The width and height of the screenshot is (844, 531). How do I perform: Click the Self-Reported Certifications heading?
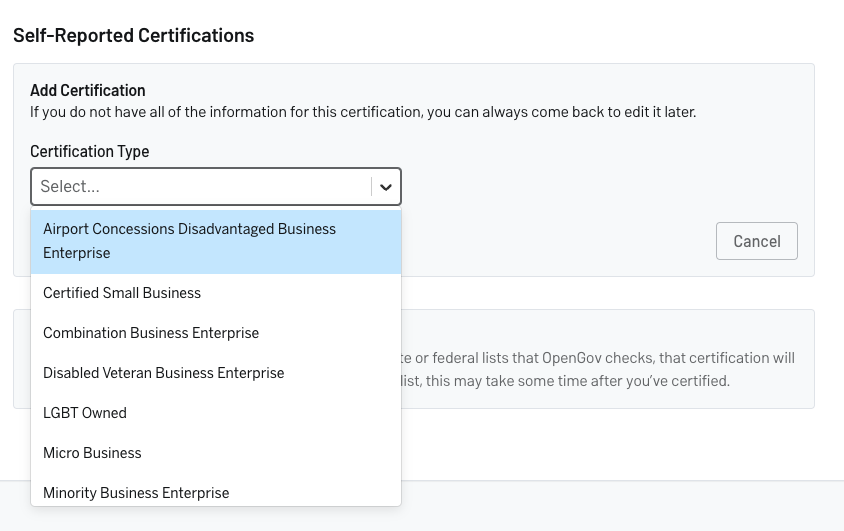pyautogui.click(x=133, y=36)
